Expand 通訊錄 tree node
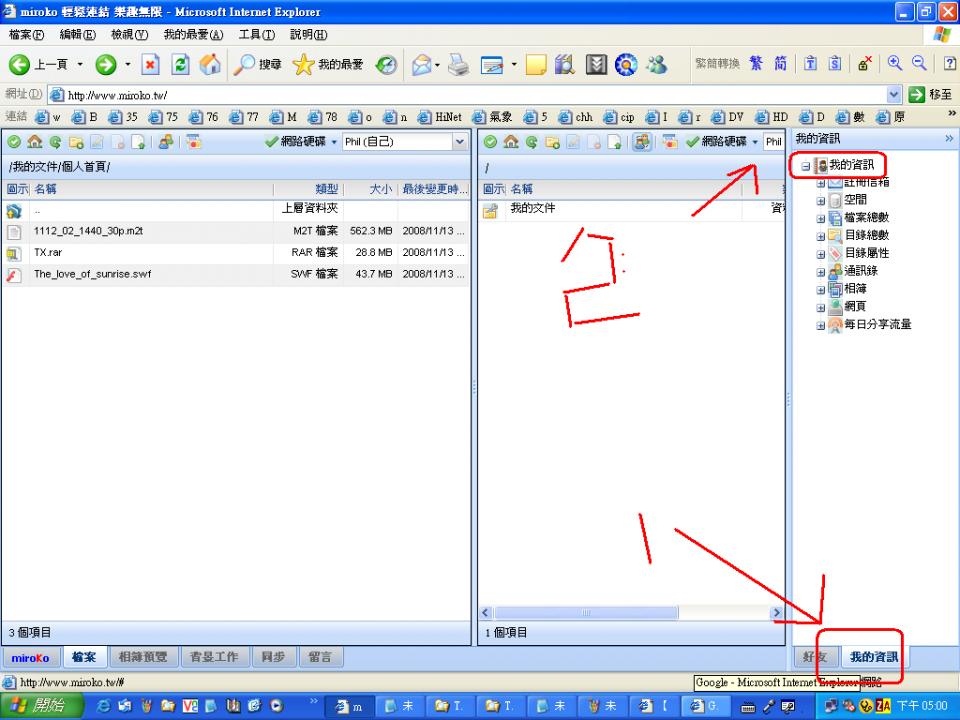The width and height of the screenshot is (960, 720). 820,271
